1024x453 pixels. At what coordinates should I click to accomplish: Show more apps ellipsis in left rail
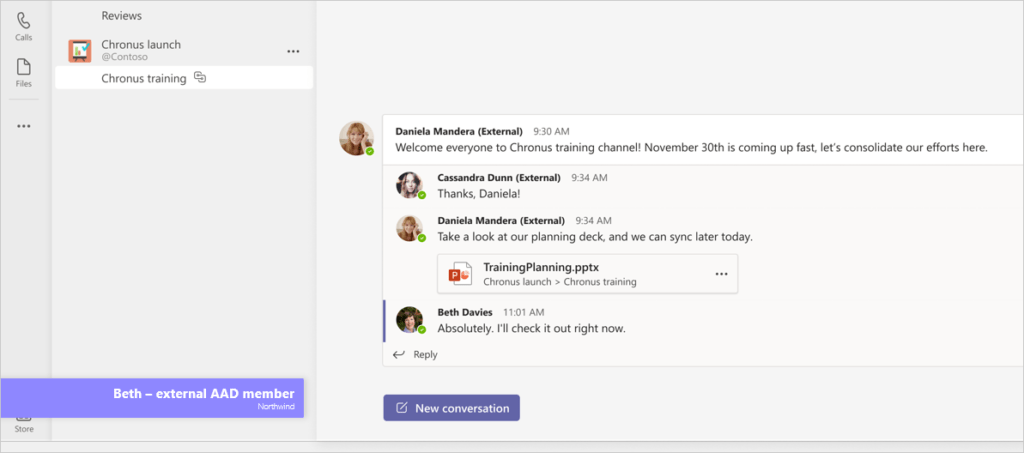click(x=24, y=126)
